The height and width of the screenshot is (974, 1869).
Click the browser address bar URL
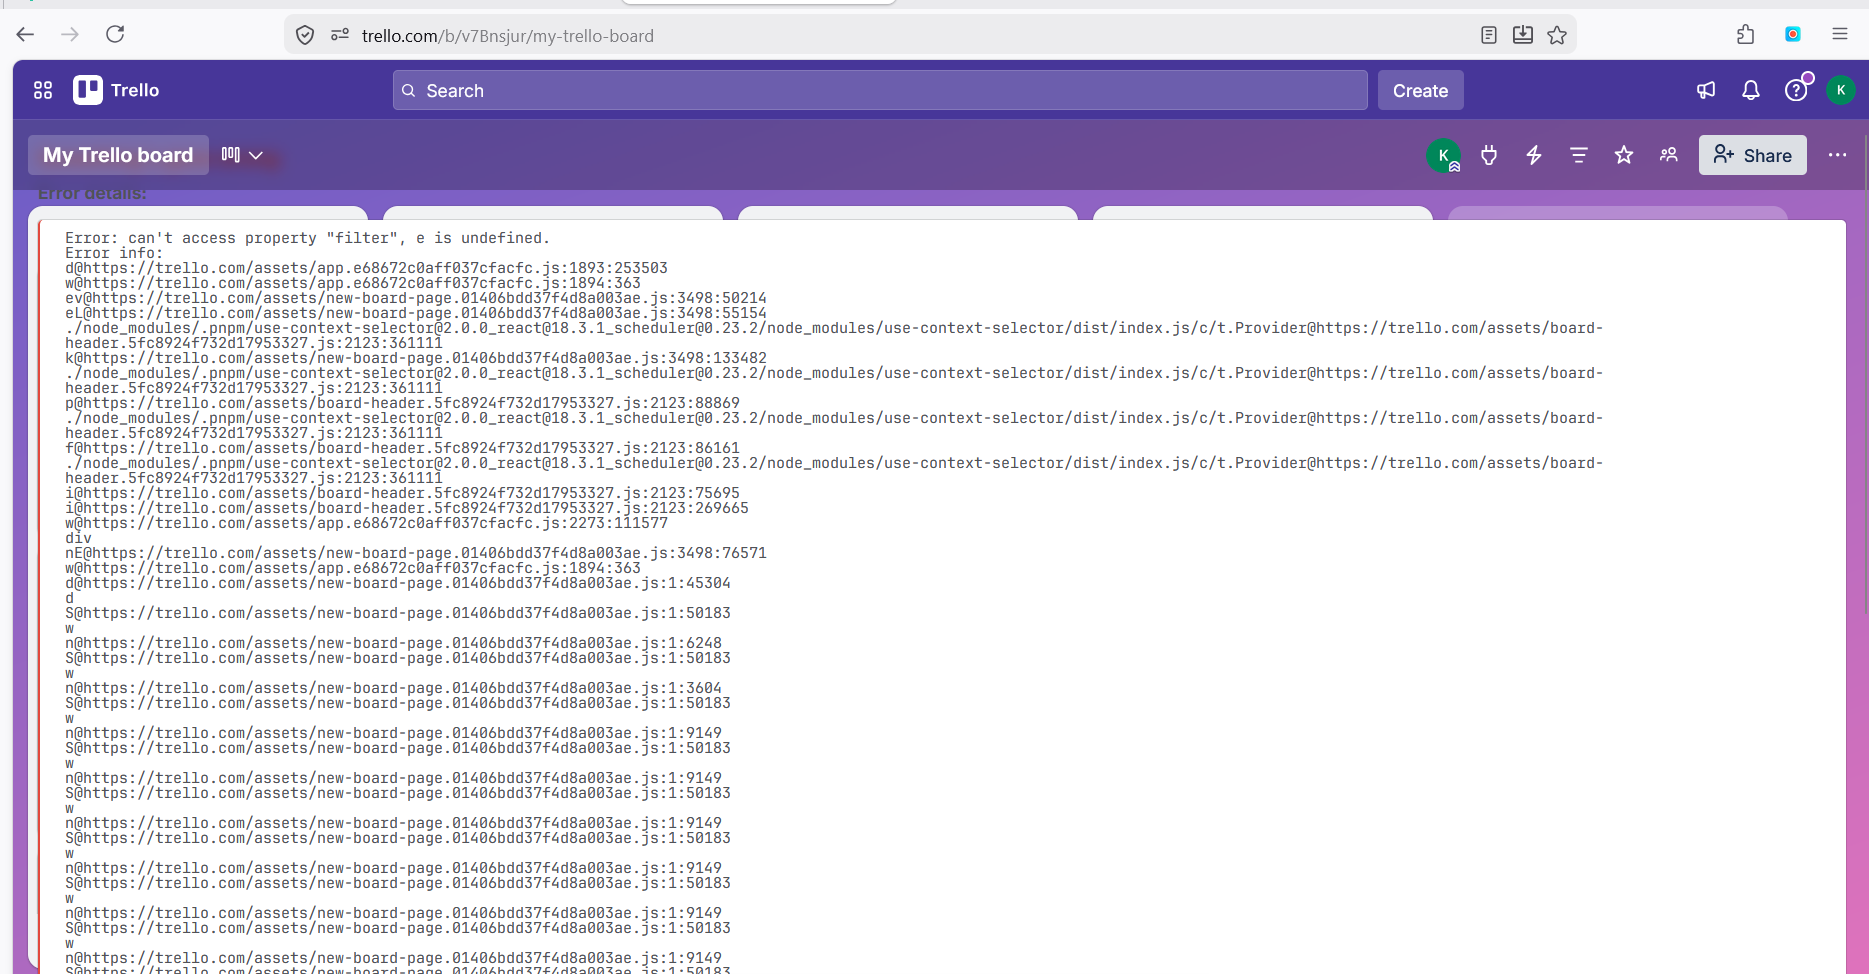pyautogui.click(x=508, y=36)
